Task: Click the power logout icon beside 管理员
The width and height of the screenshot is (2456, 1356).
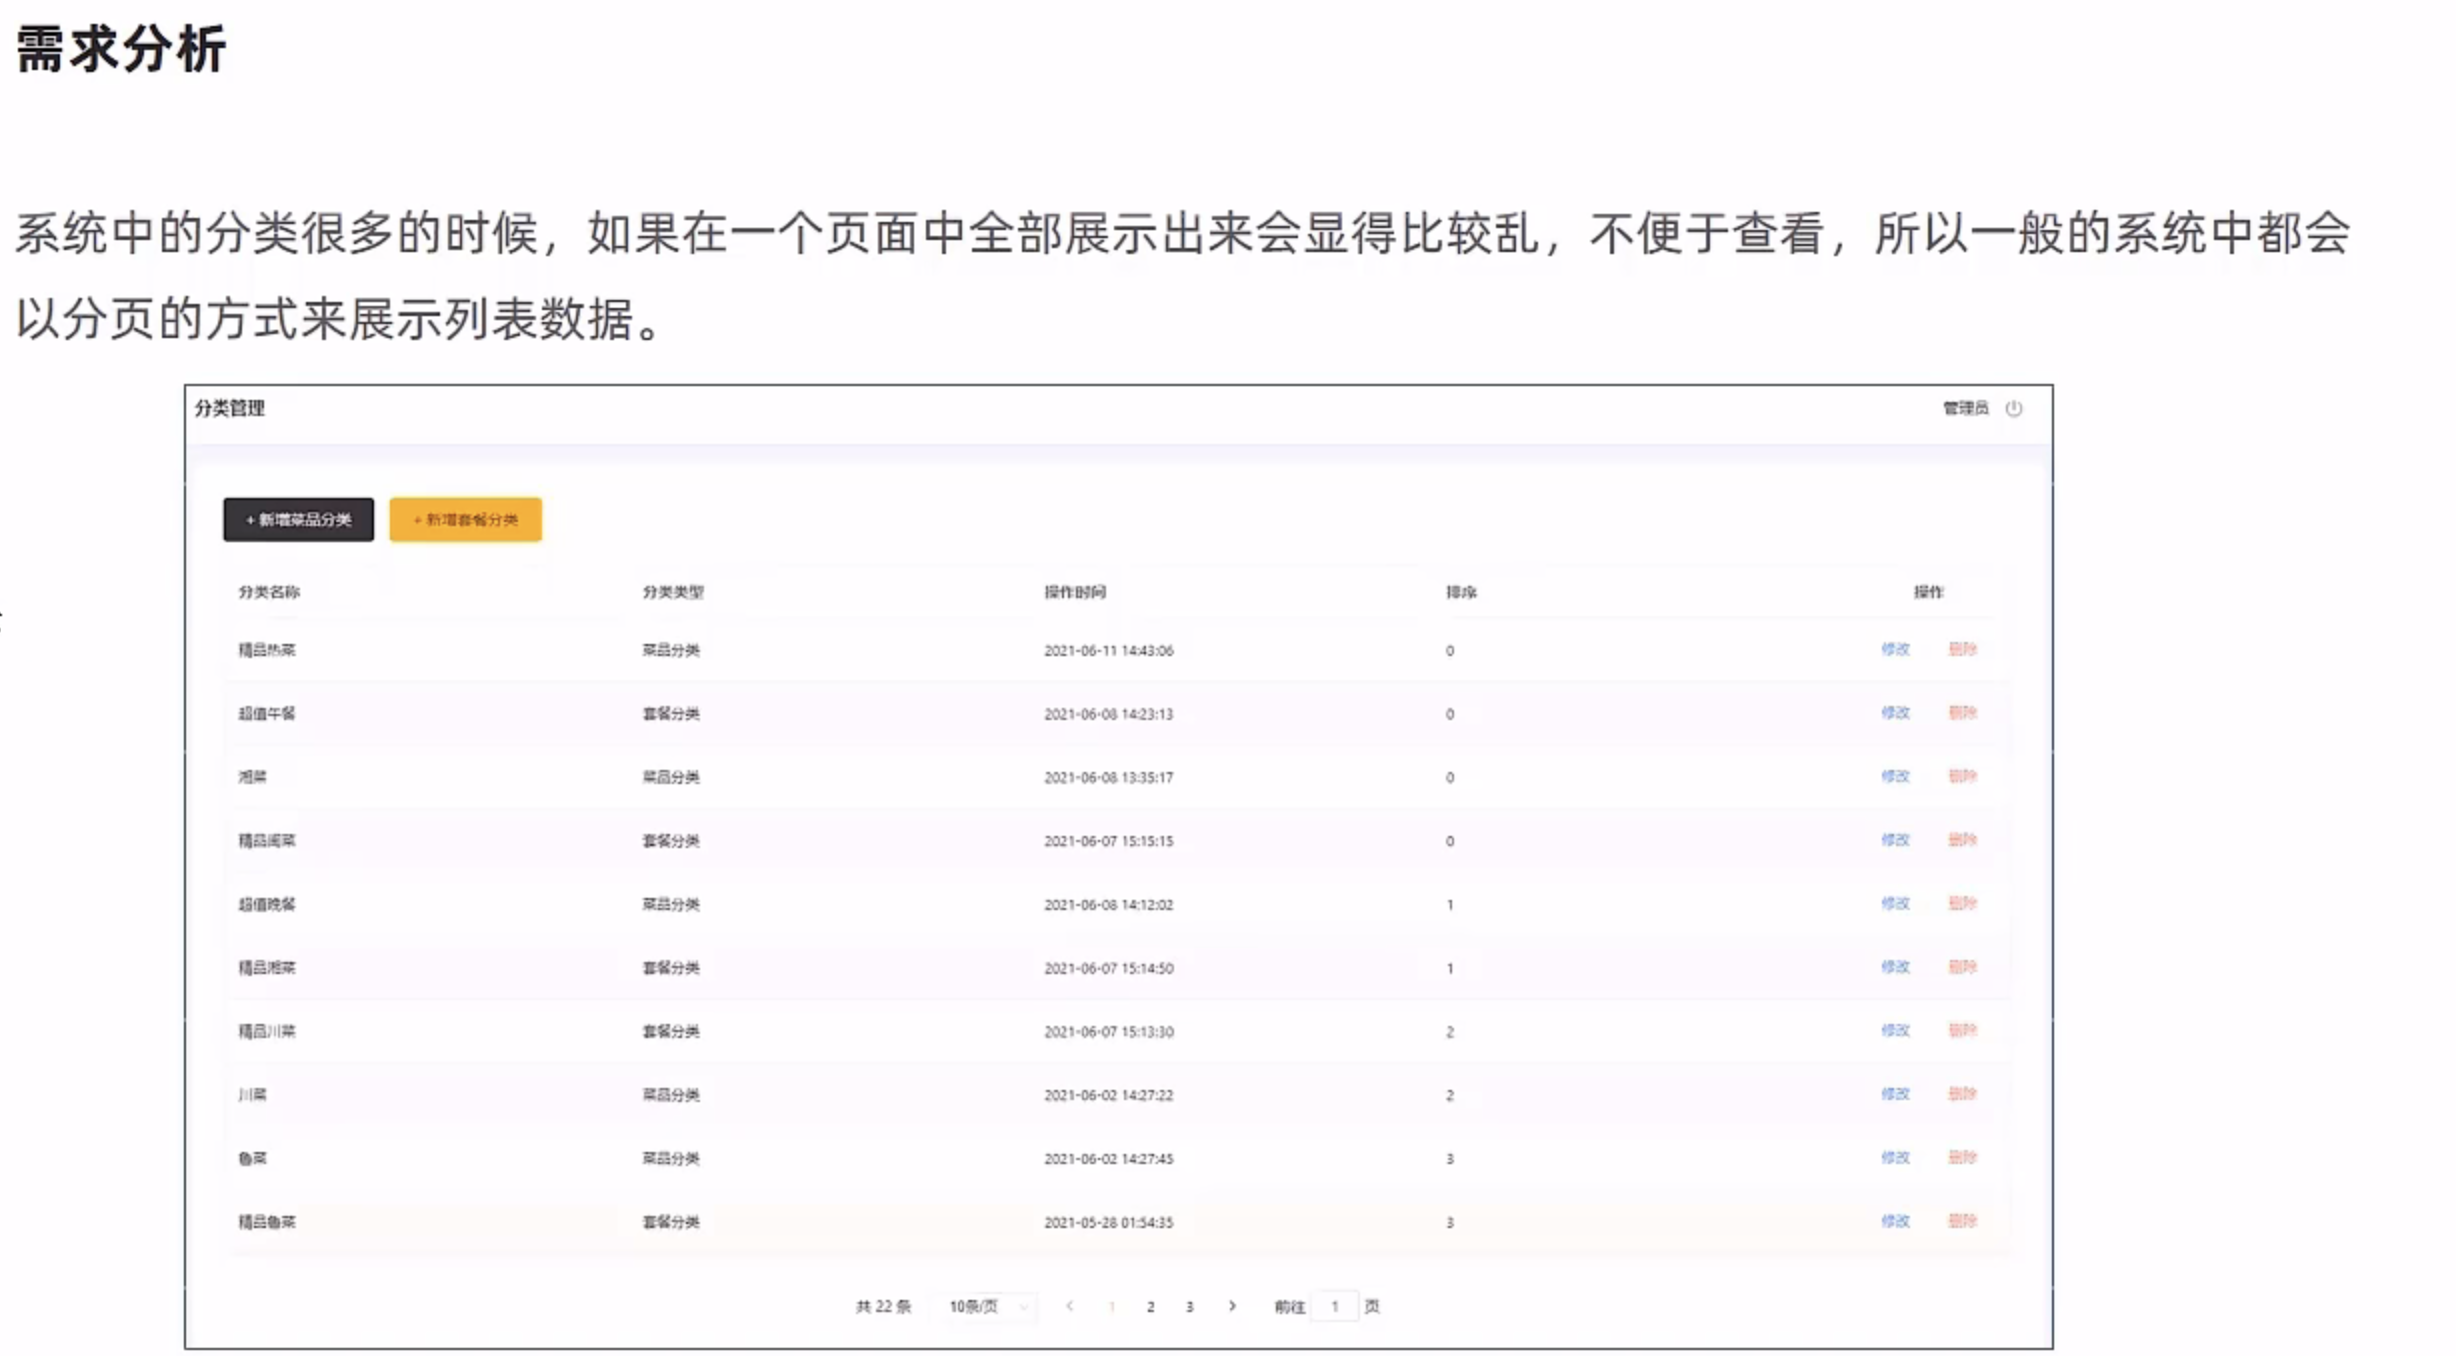Action: 2014,408
